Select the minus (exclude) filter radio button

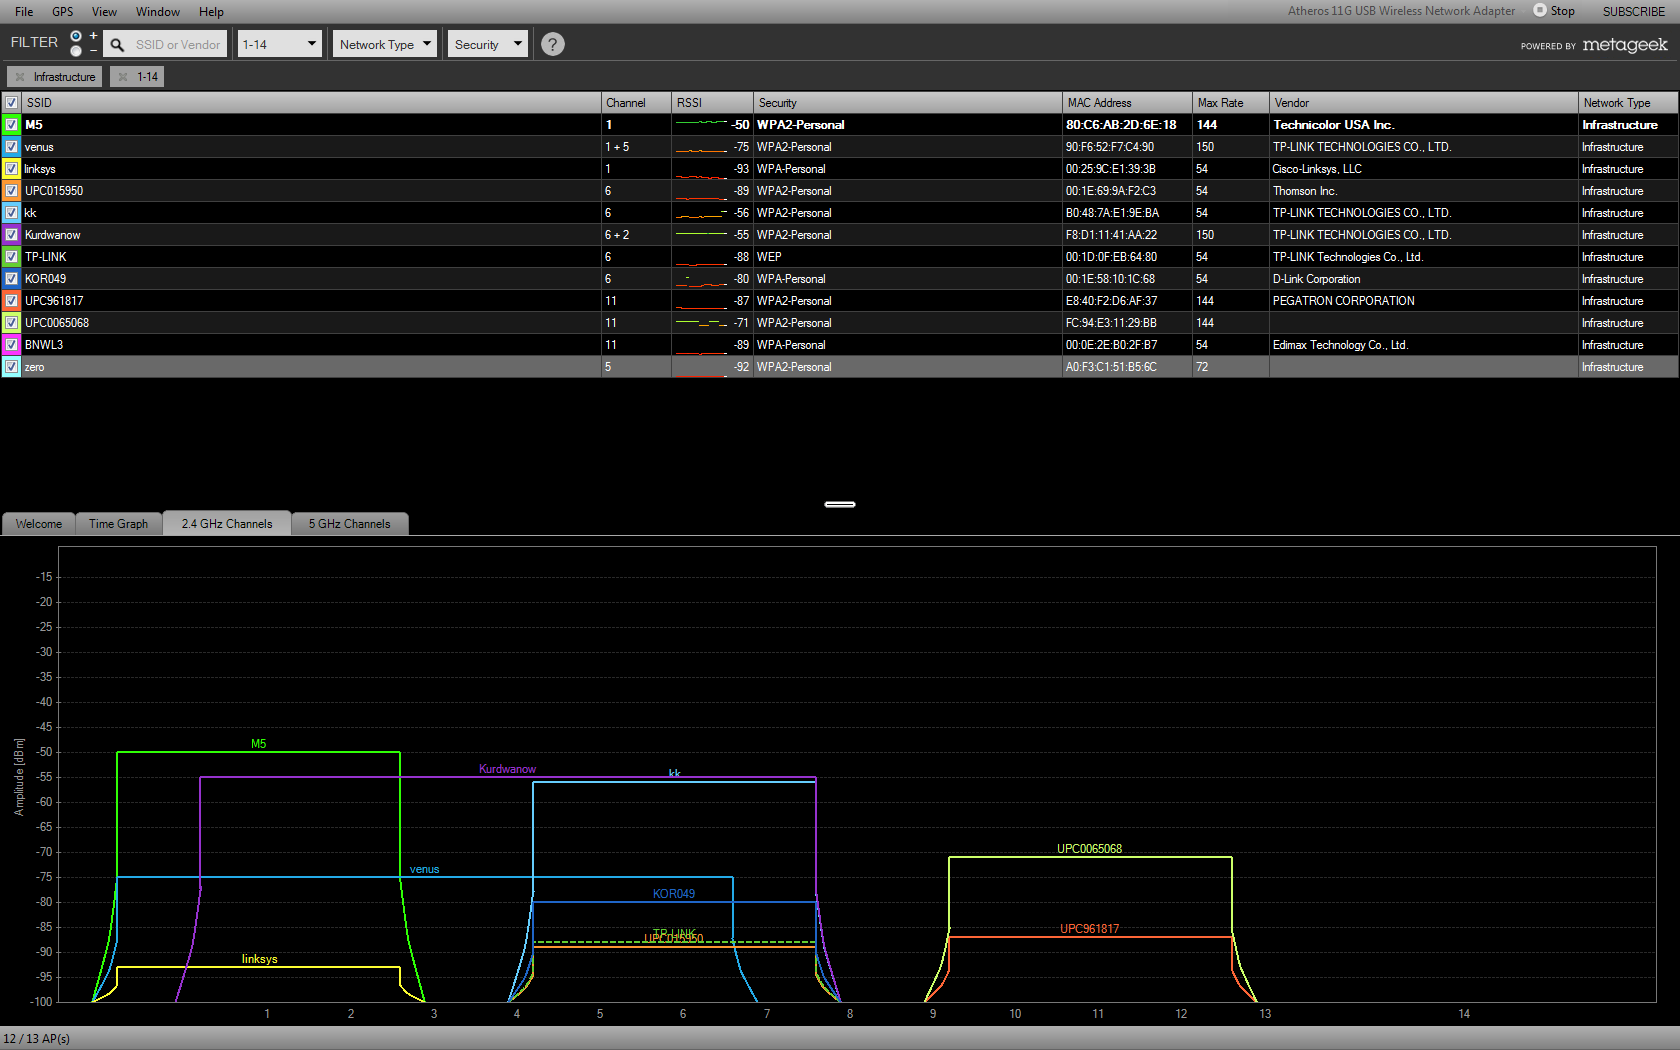[x=76, y=51]
